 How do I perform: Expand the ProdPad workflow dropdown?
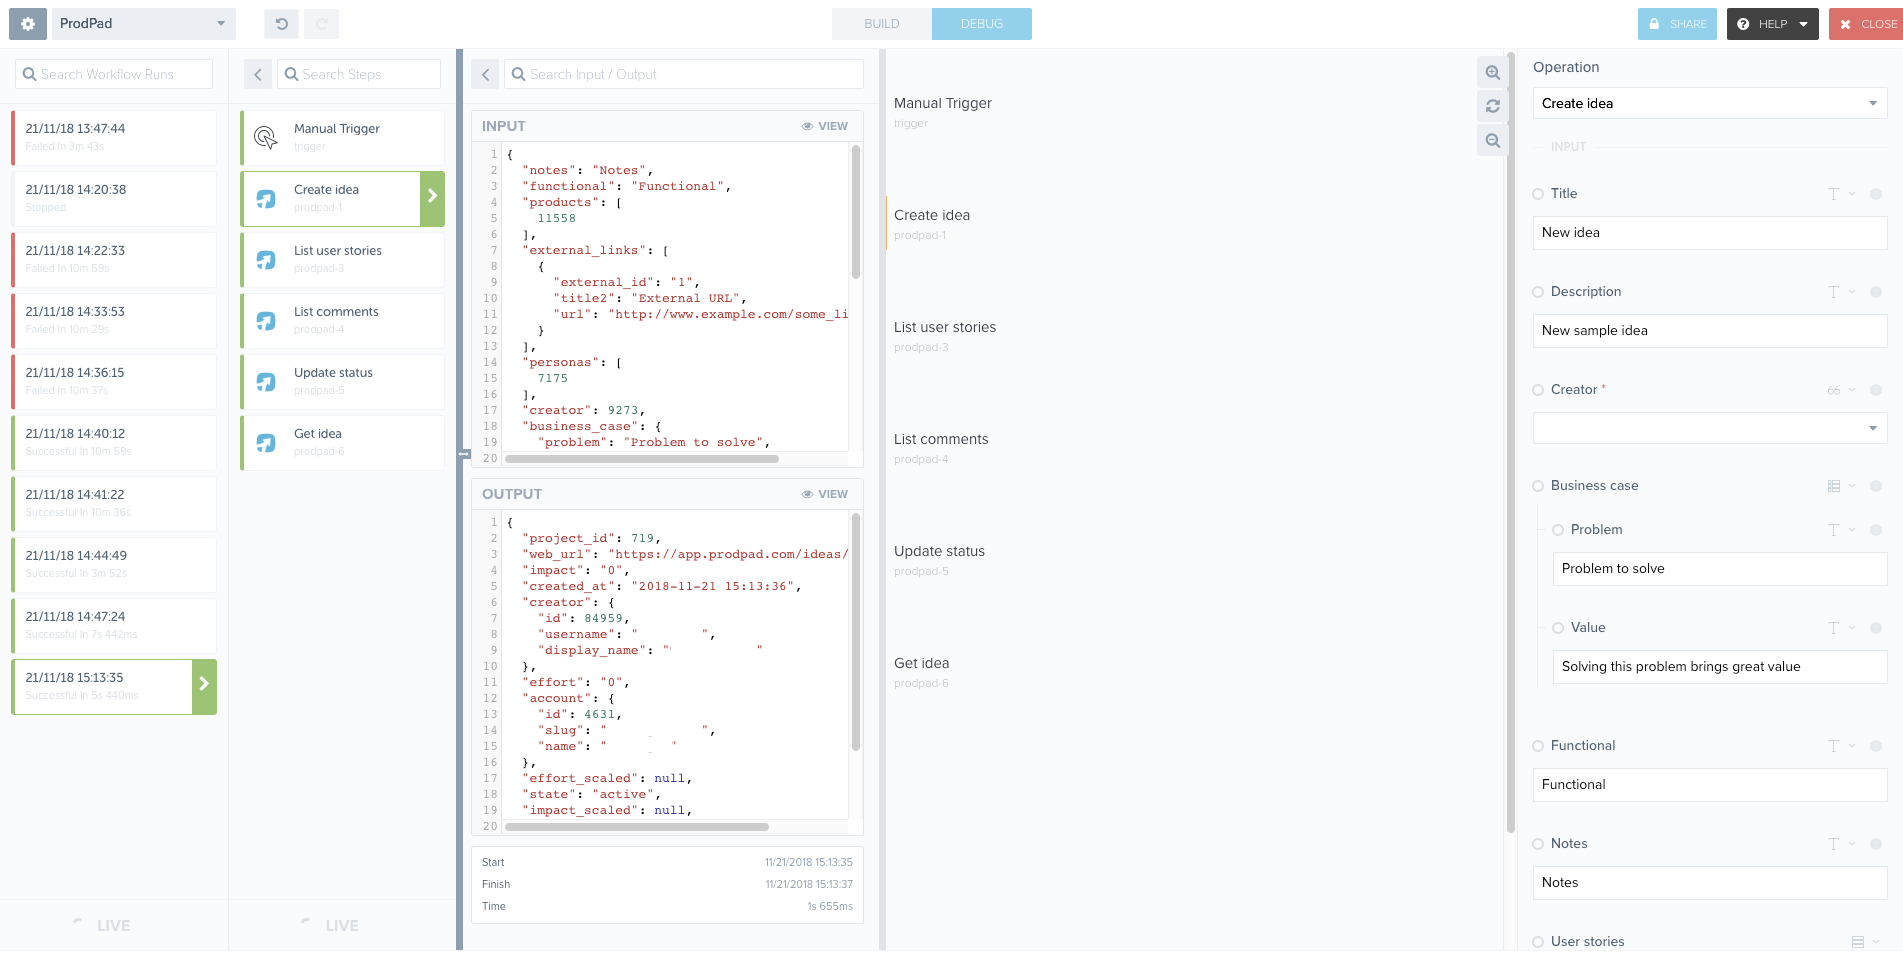pyautogui.click(x=143, y=24)
